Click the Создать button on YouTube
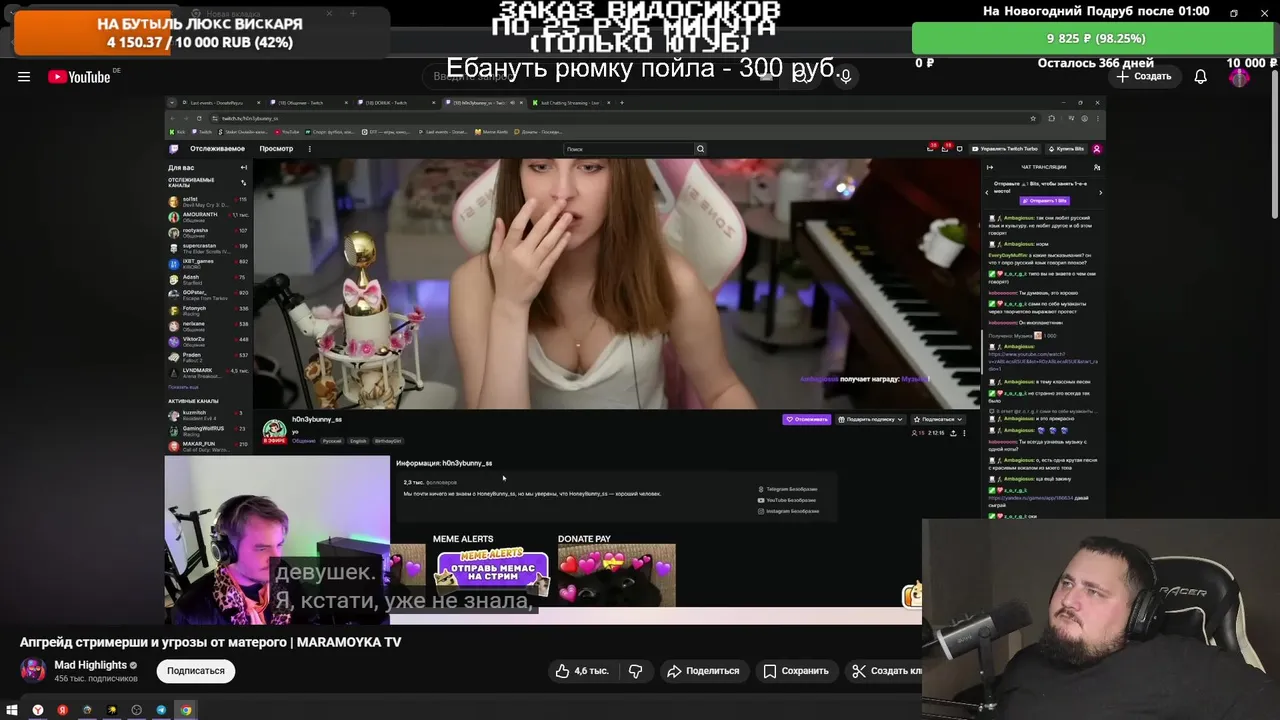The height and width of the screenshot is (720, 1280). point(1144,77)
